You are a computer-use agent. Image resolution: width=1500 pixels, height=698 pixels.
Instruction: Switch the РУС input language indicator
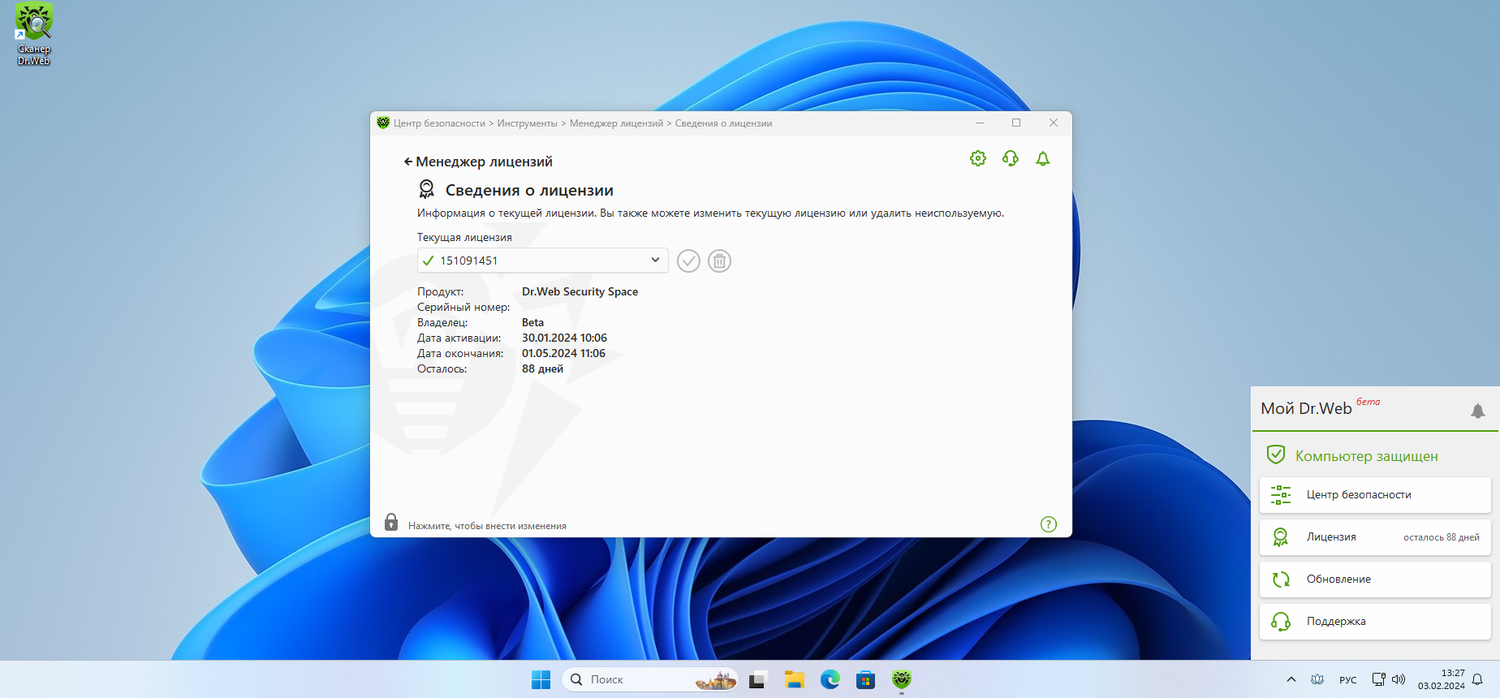[x=1348, y=680]
